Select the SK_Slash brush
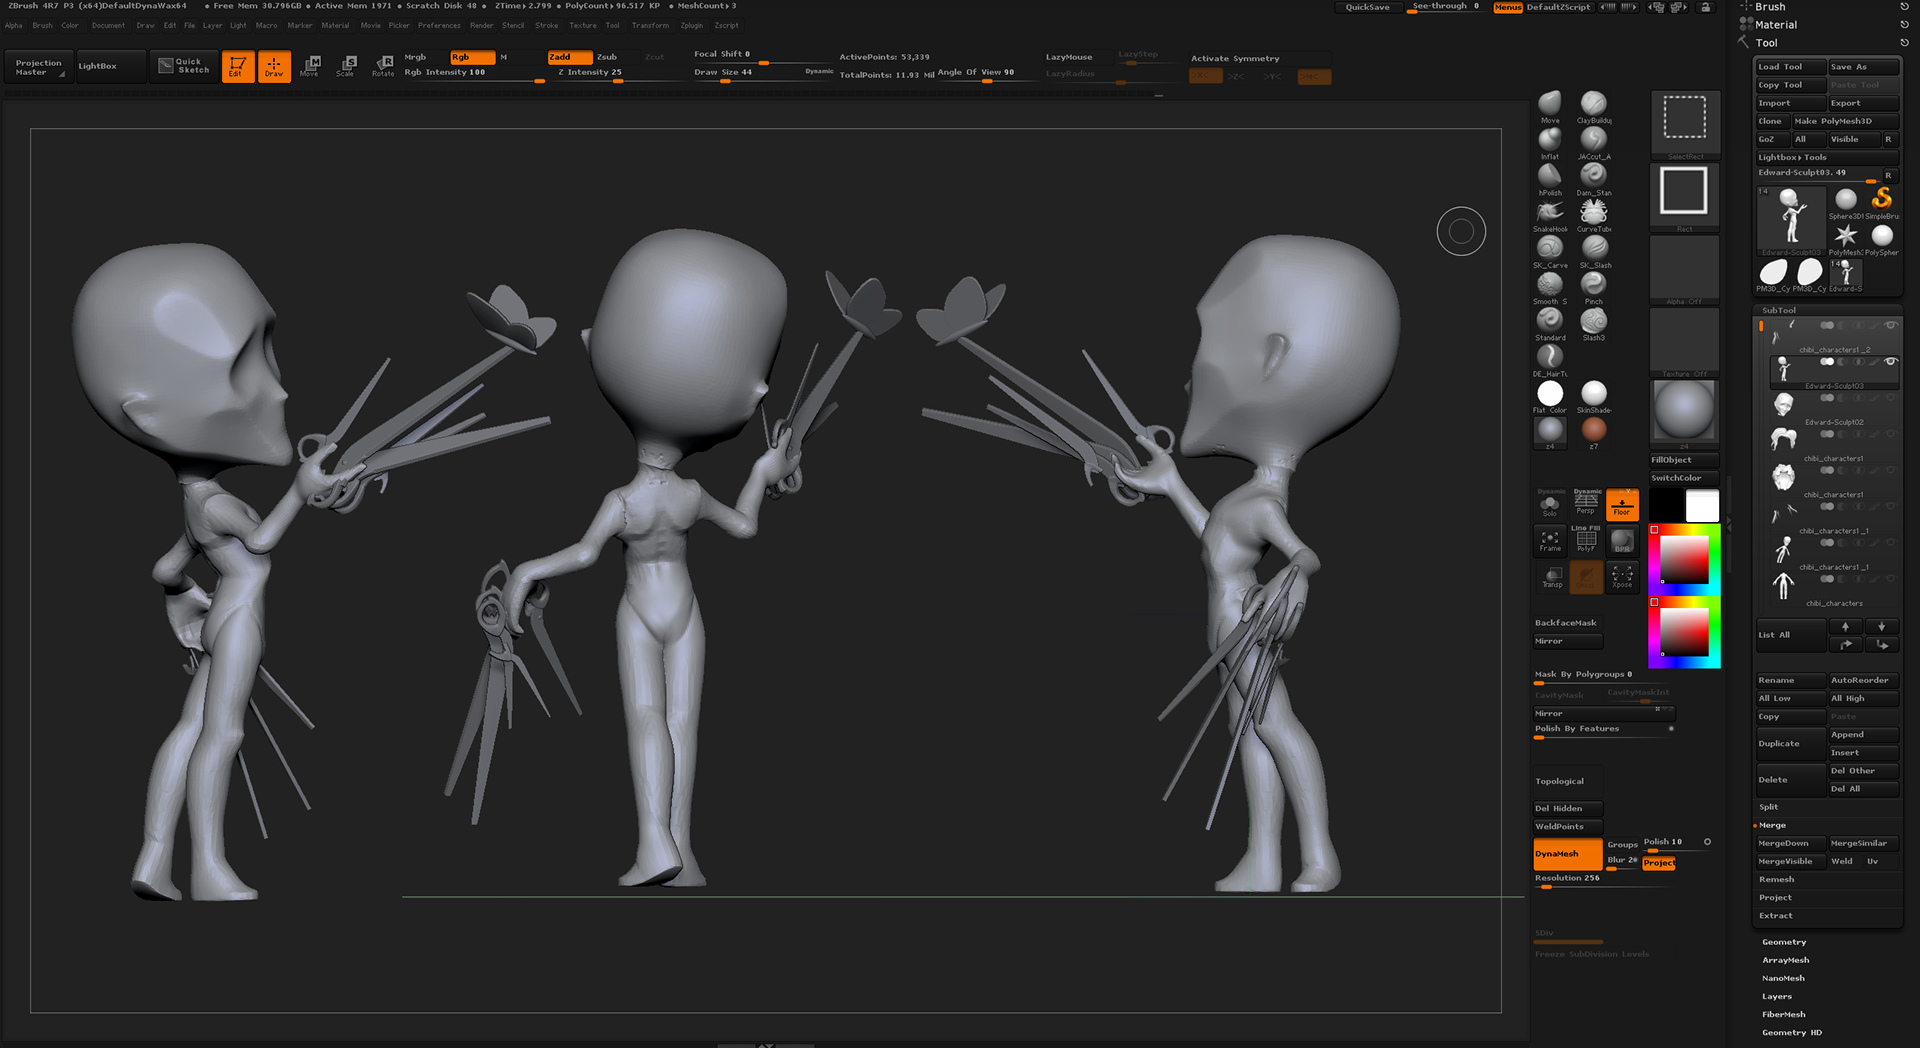 (1594, 249)
